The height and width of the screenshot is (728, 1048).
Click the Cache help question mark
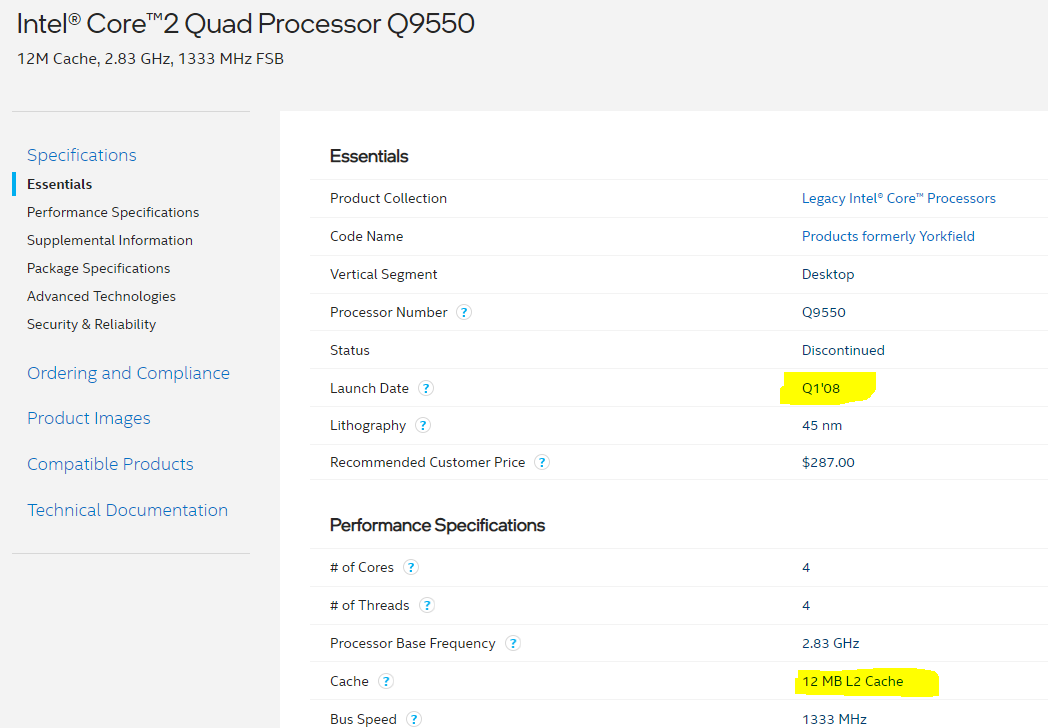[x=386, y=681]
